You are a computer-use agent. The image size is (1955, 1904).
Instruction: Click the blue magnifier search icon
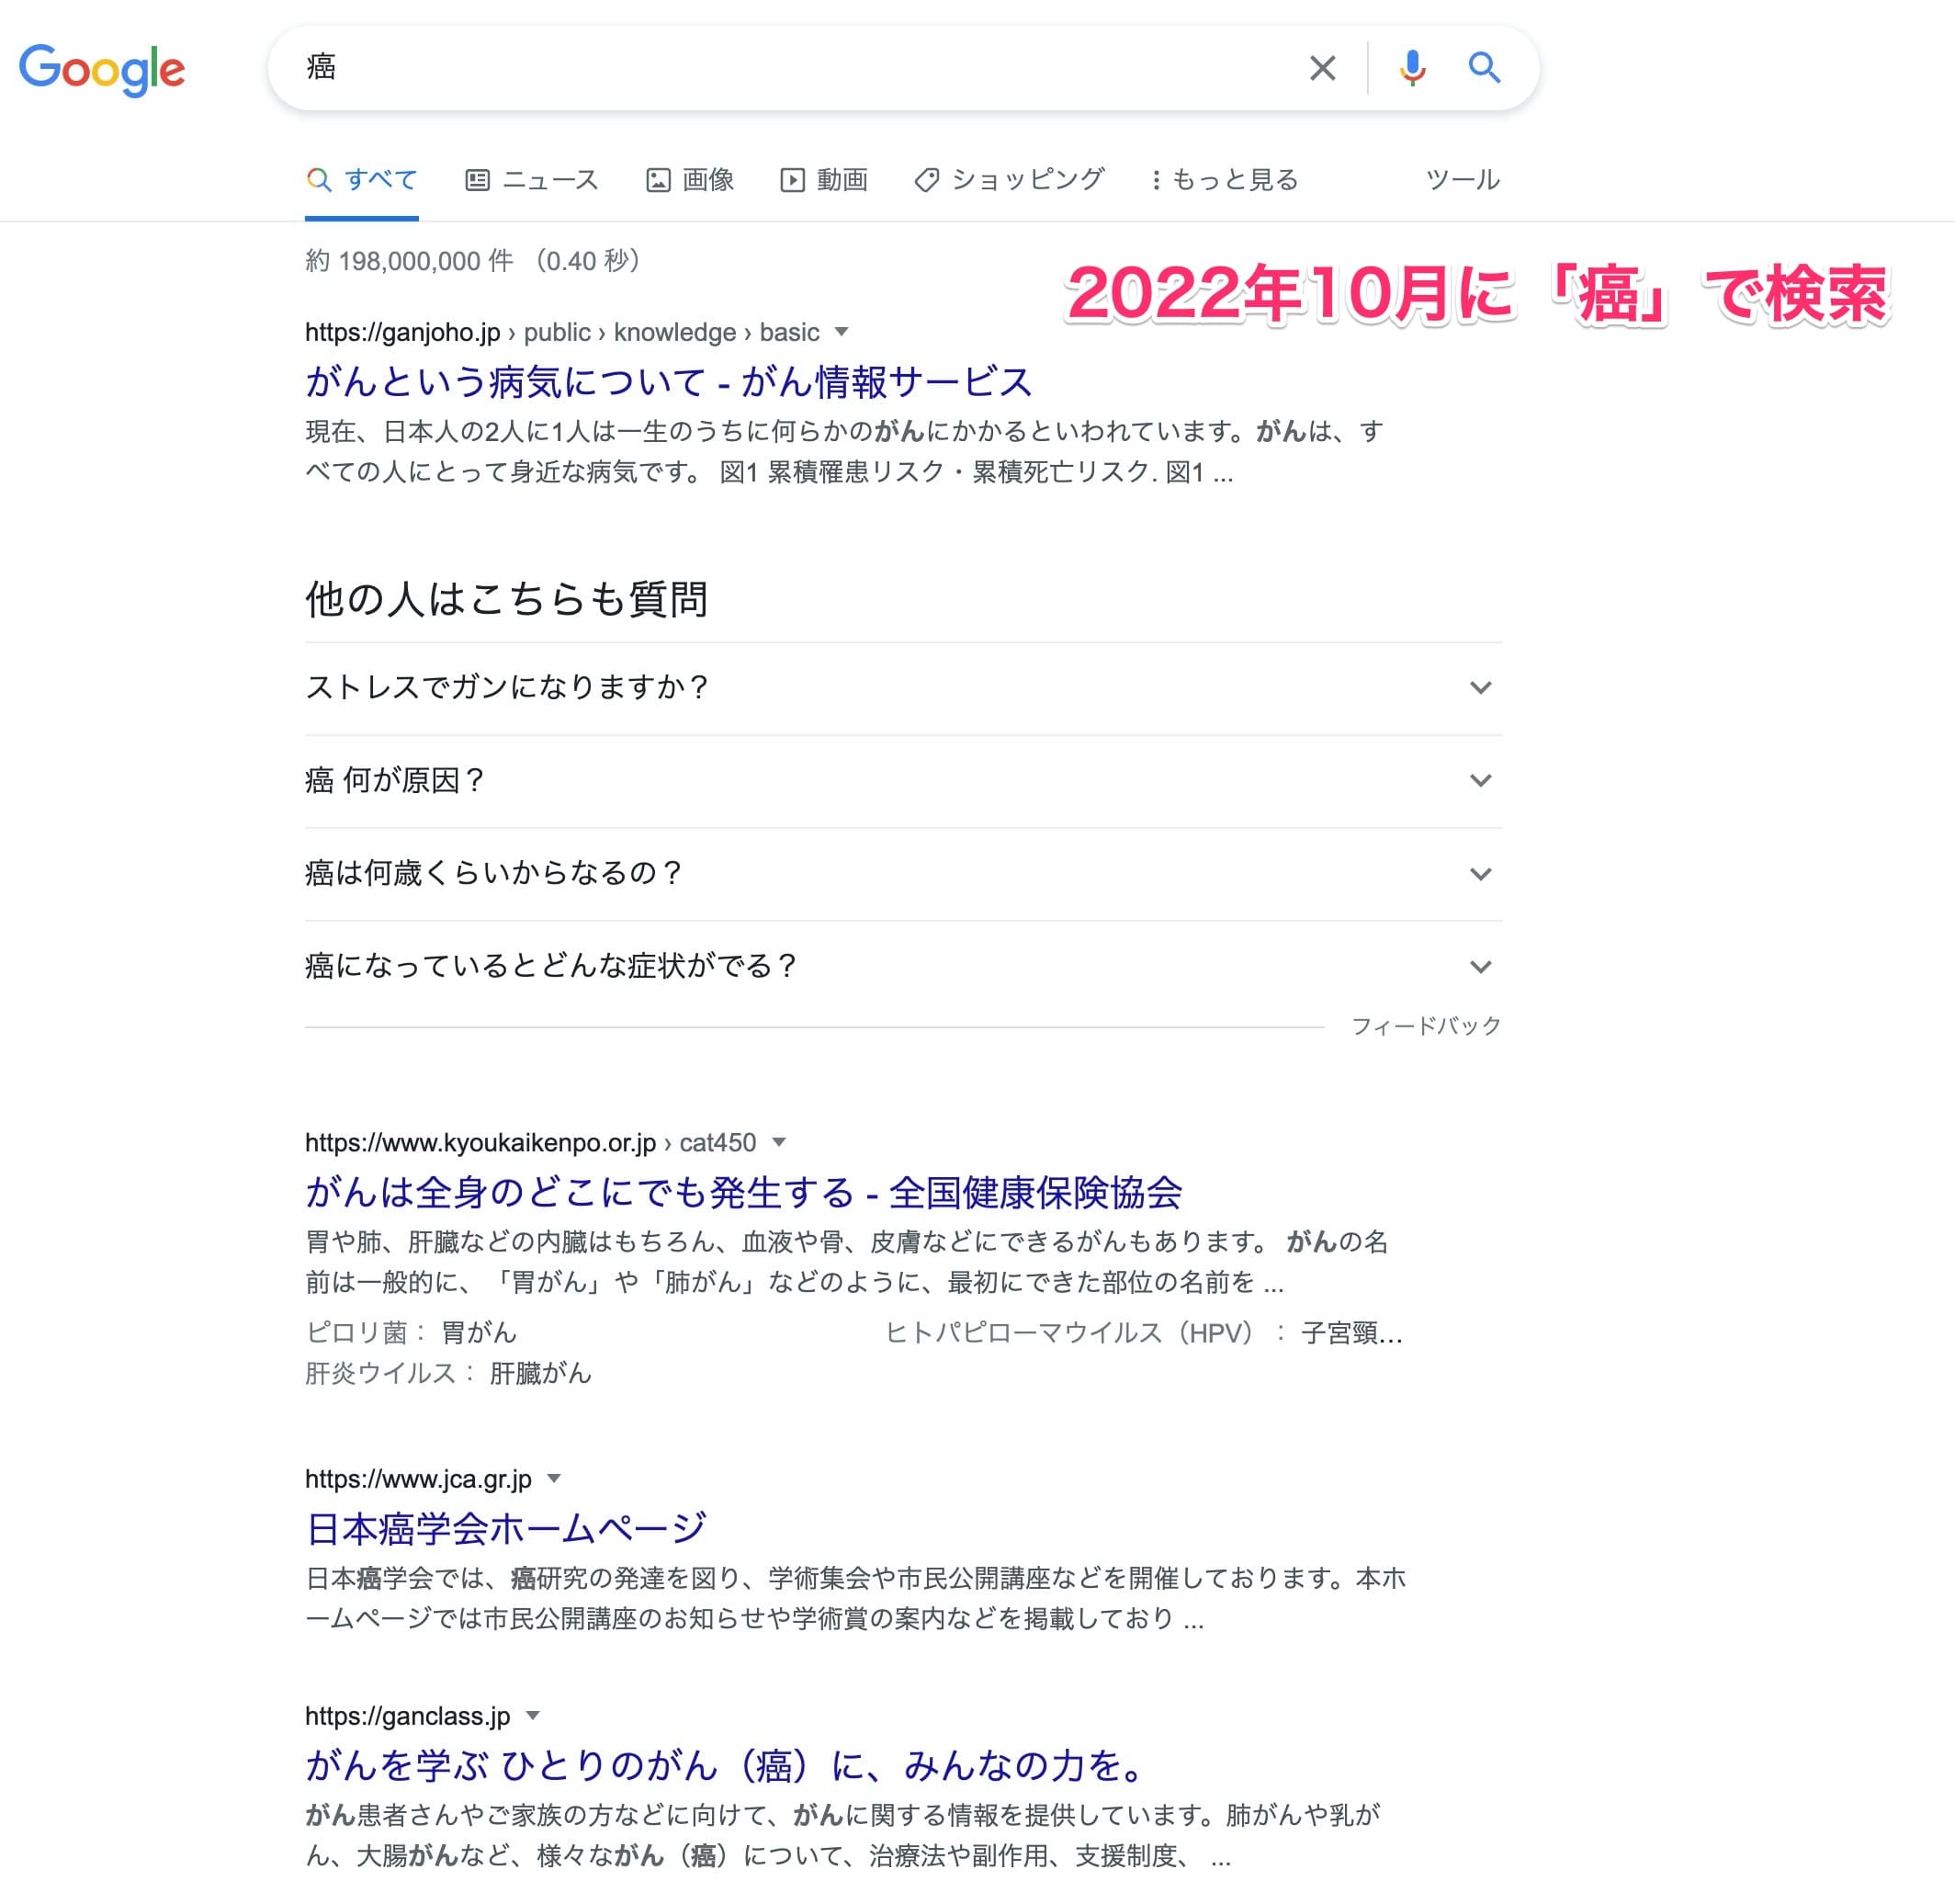(x=1484, y=68)
